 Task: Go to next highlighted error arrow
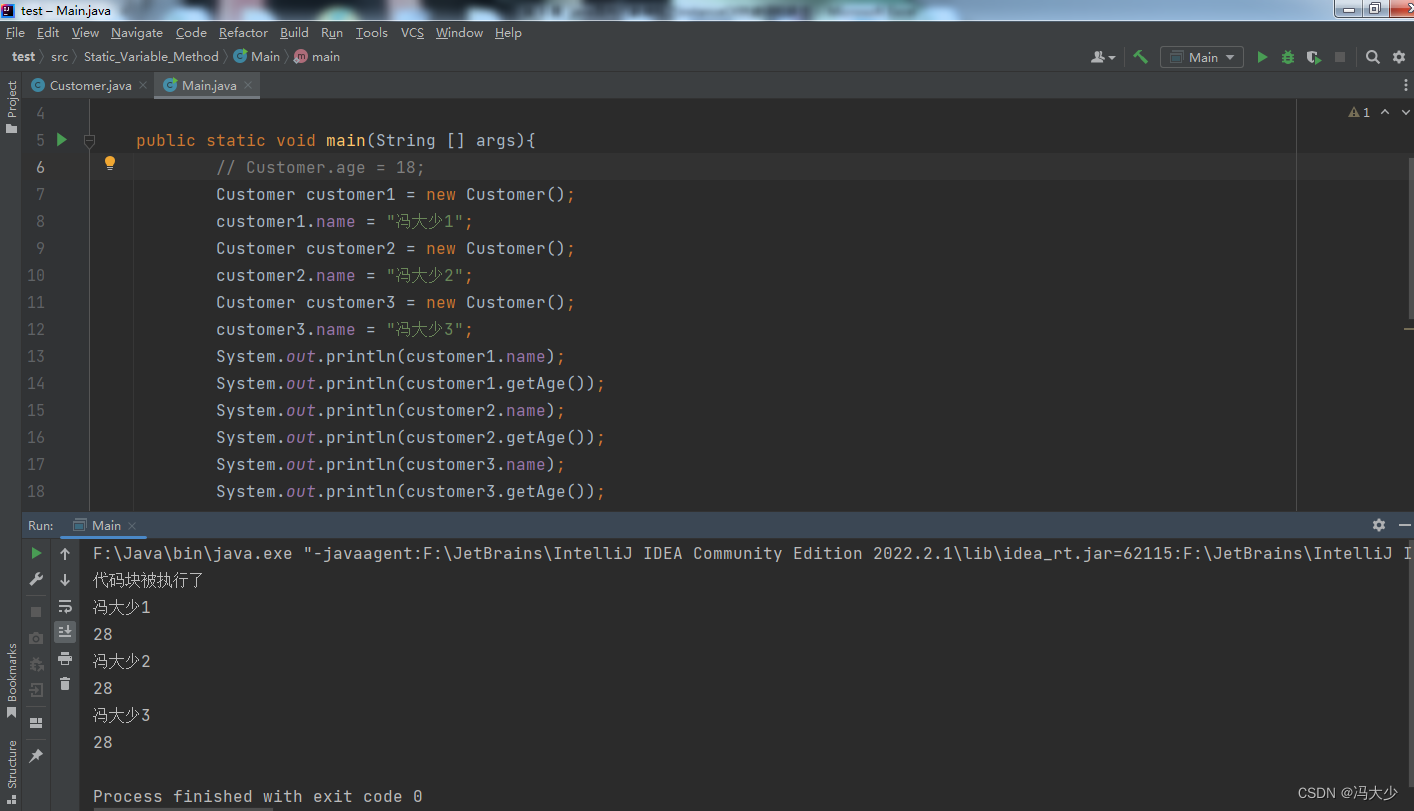(1404, 112)
